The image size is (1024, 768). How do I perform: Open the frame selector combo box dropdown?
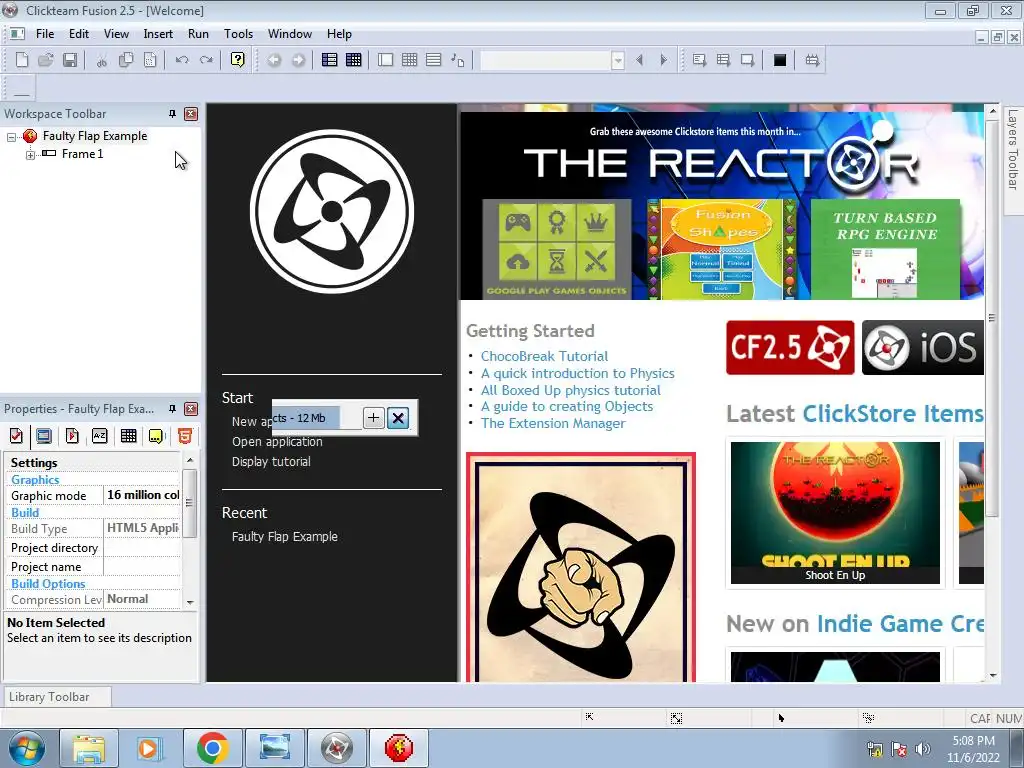(617, 60)
